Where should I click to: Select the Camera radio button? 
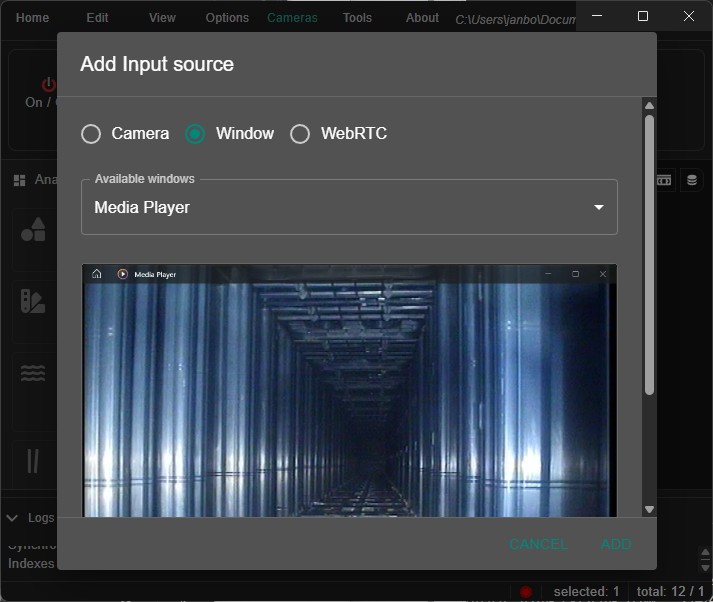[x=91, y=134]
